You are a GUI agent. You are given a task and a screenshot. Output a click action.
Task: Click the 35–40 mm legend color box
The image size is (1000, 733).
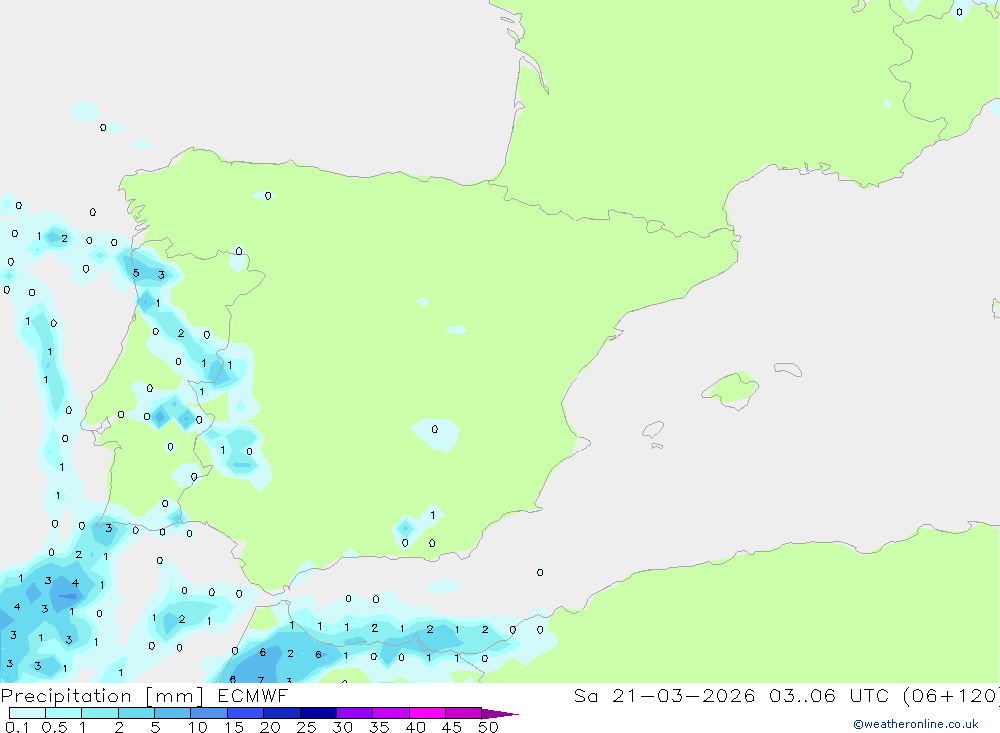click(391, 713)
